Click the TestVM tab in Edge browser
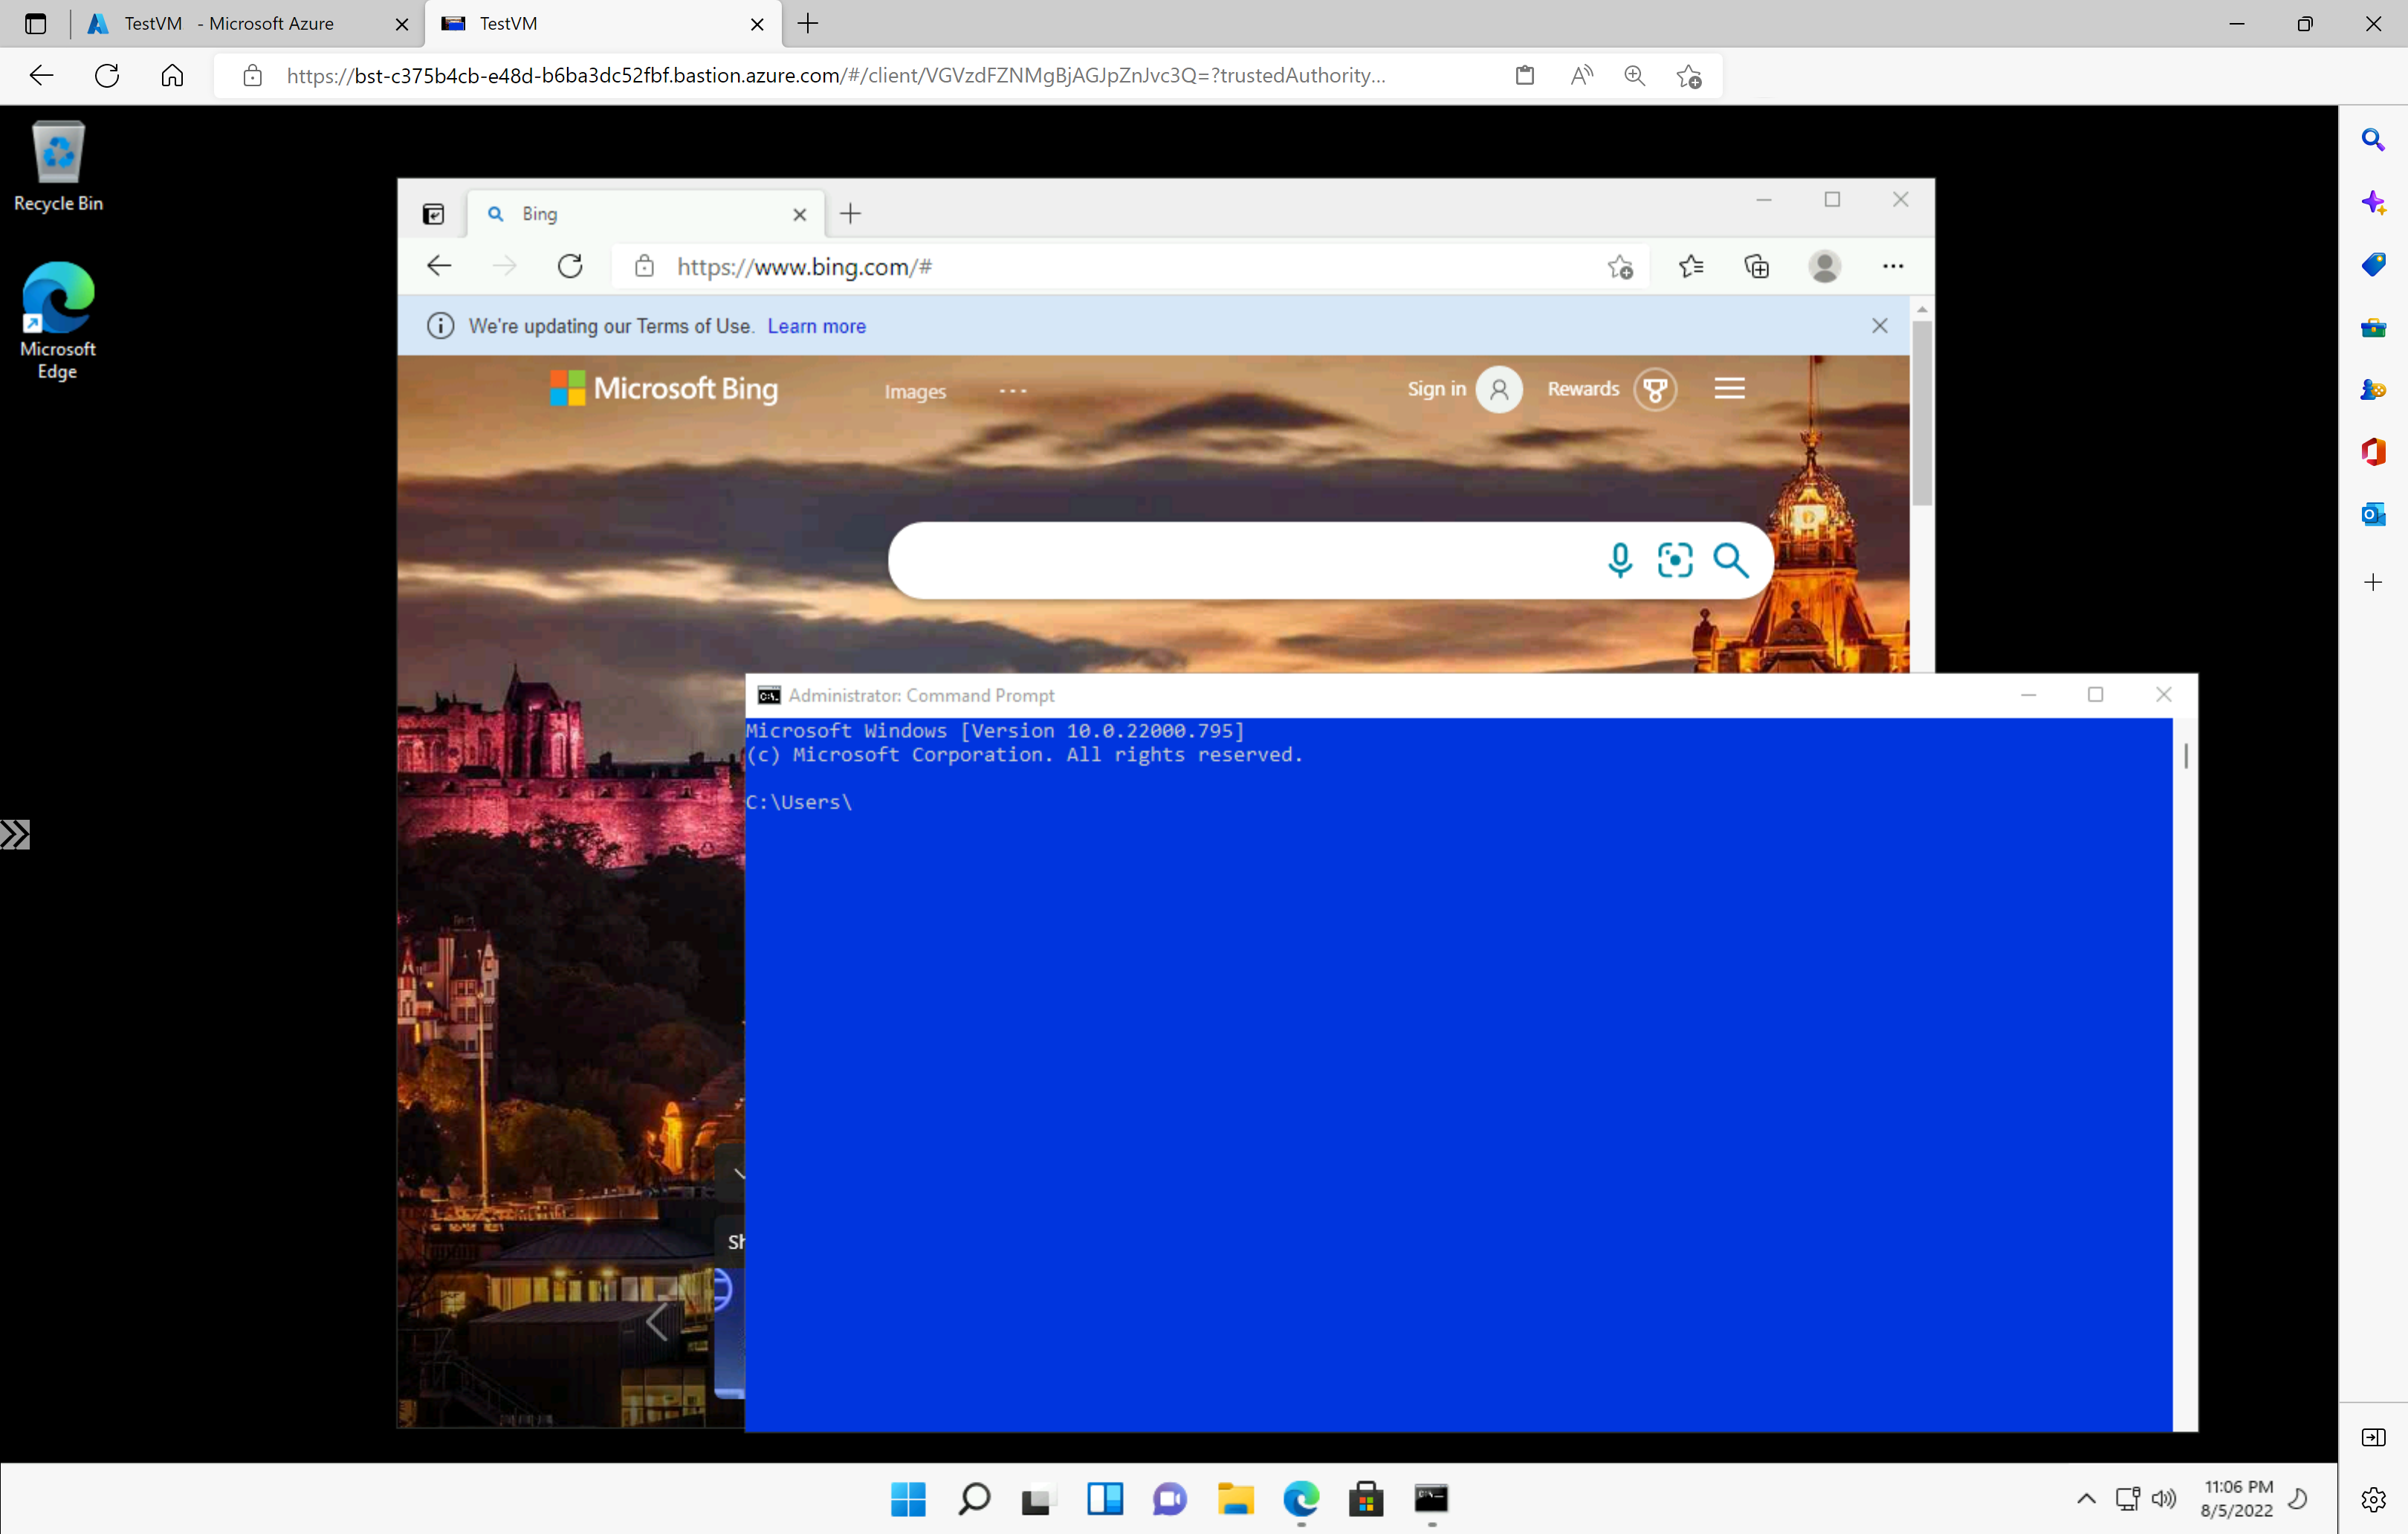Screen dimensions: 2408x1534 click(x=597, y=23)
